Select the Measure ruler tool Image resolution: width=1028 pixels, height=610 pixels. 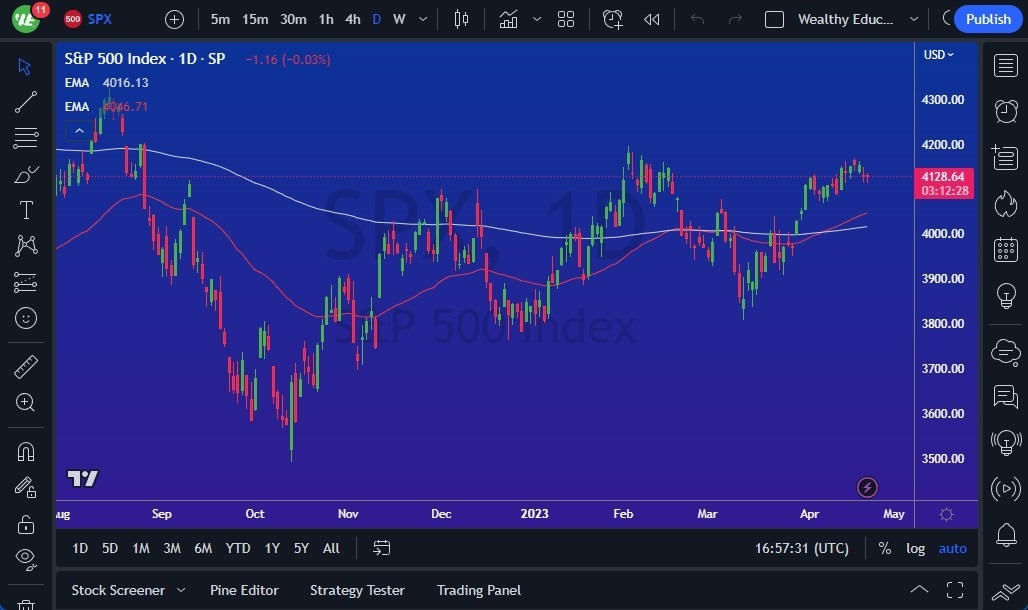click(x=27, y=366)
